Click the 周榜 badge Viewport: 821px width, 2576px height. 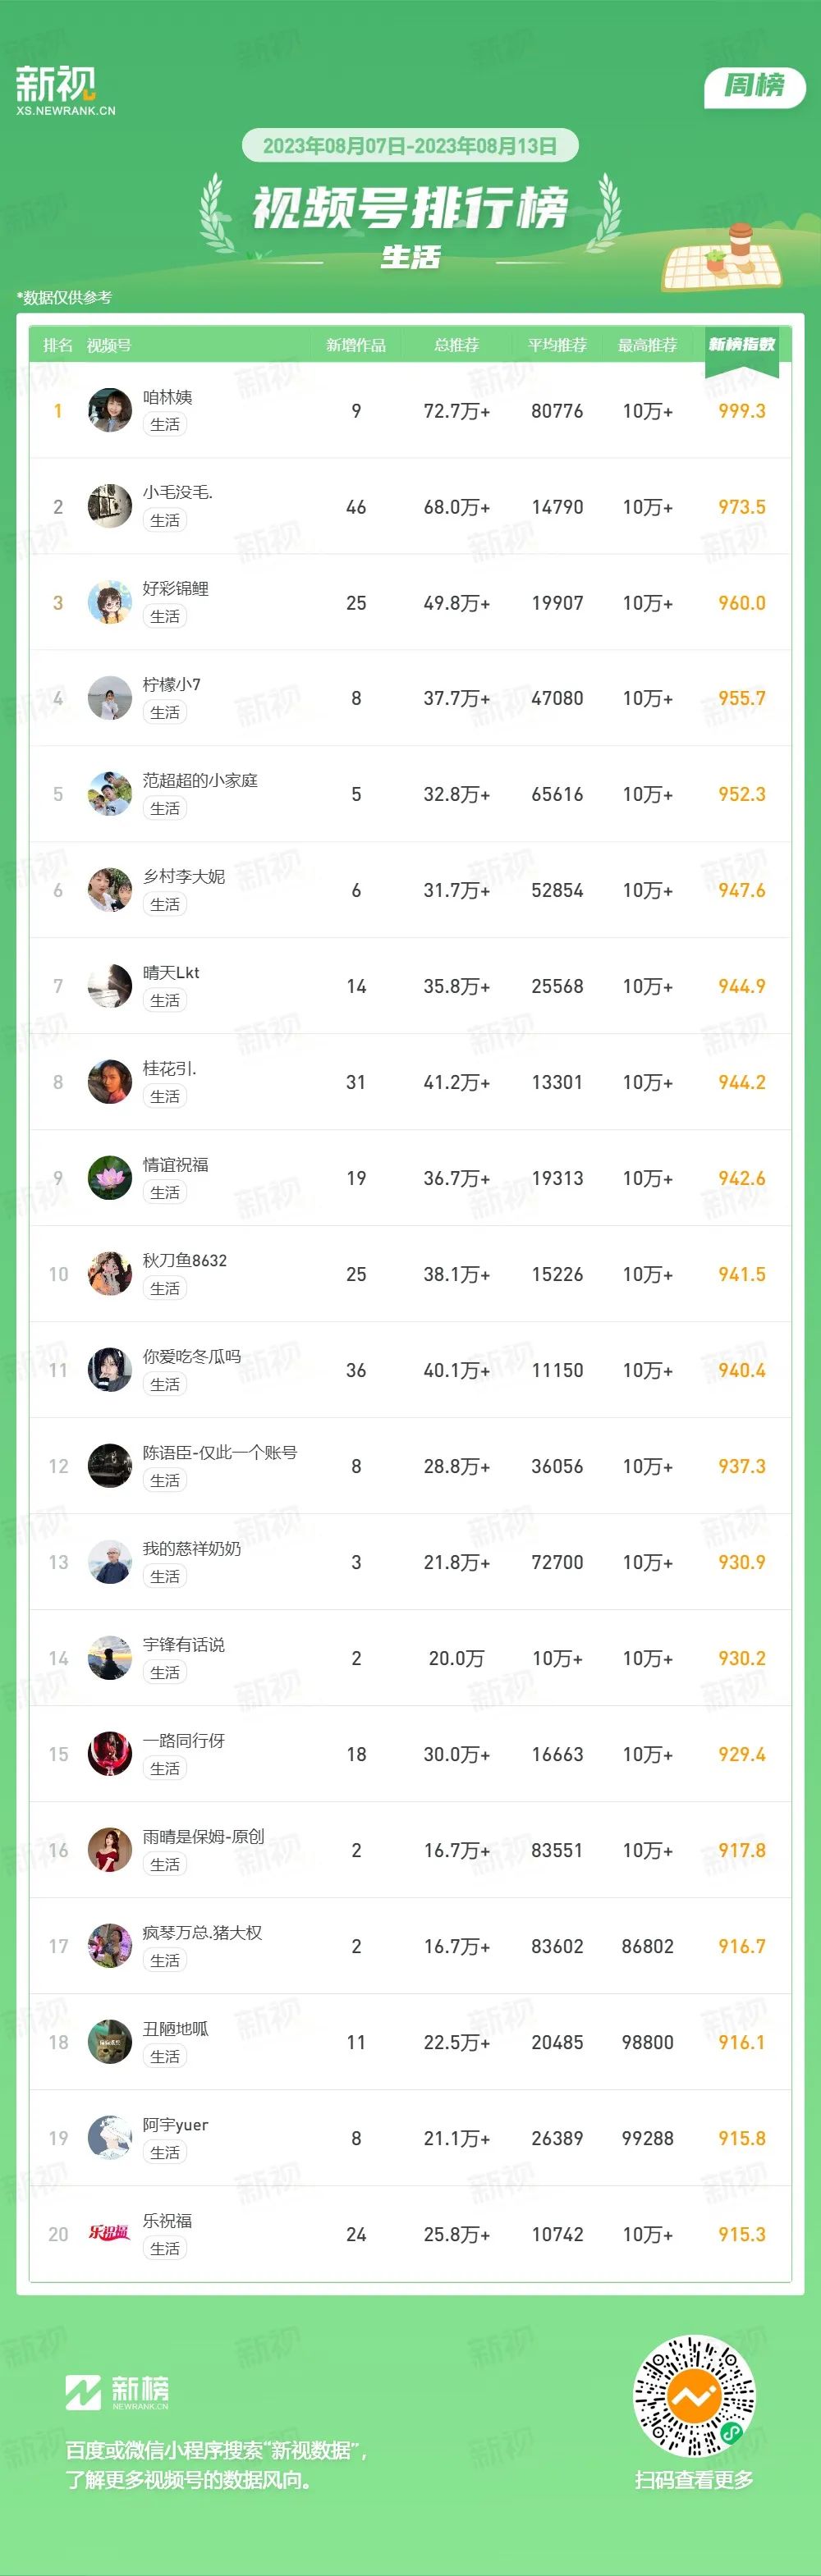click(x=754, y=86)
